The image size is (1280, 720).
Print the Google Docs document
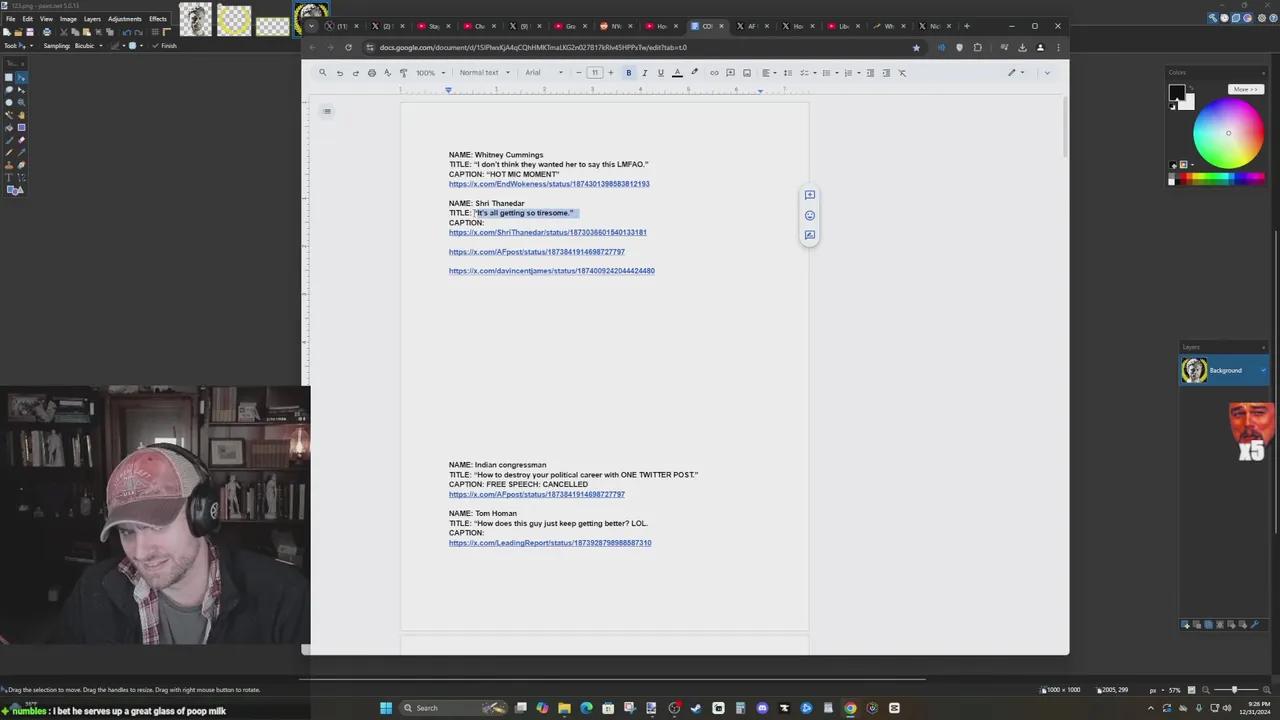click(x=372, y=72)
